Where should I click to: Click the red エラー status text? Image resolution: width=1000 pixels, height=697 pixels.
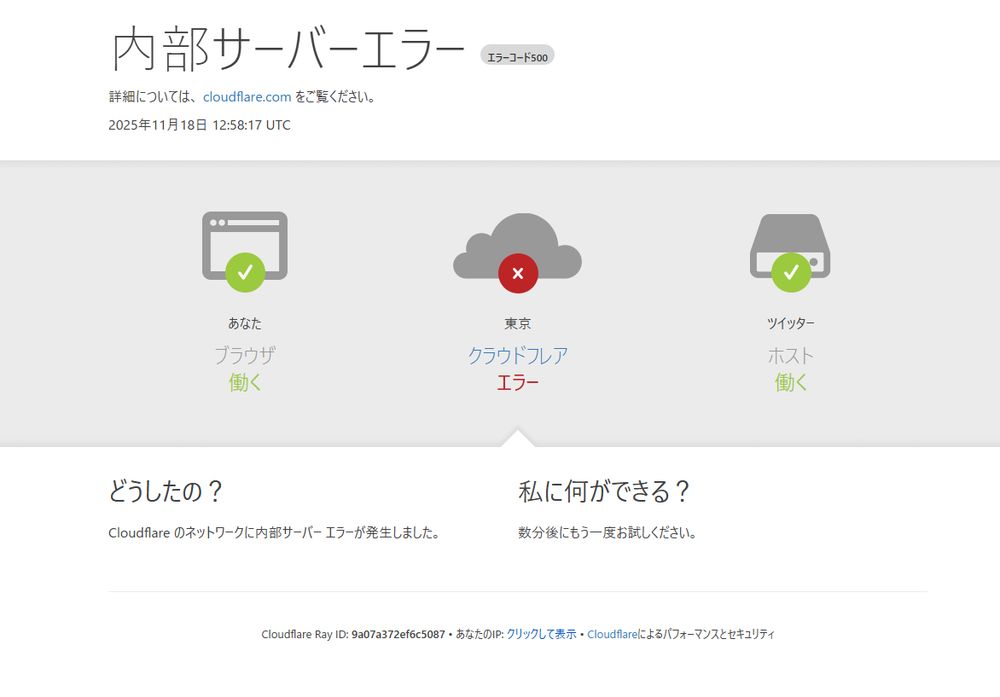(518, 383)
